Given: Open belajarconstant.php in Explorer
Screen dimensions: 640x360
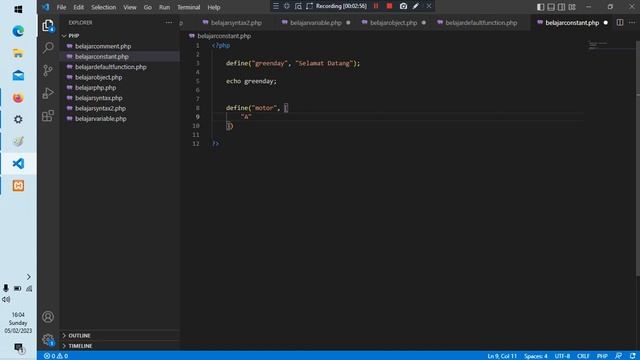Looking at the screenshot, I should click(102, 57).
